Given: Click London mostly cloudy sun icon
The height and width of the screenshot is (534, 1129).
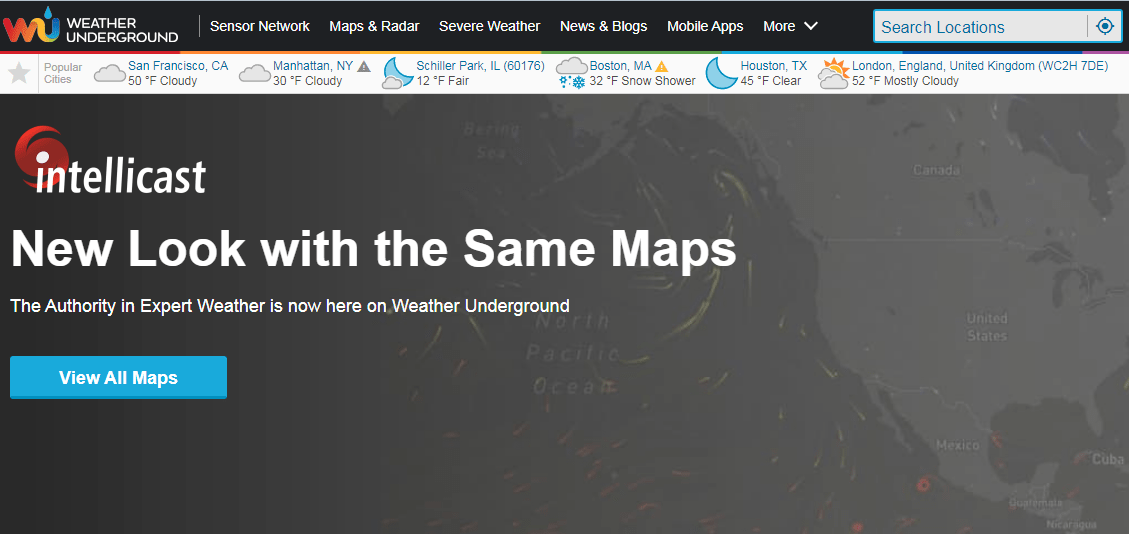Looking at the screenshot, I should (833, 73).
